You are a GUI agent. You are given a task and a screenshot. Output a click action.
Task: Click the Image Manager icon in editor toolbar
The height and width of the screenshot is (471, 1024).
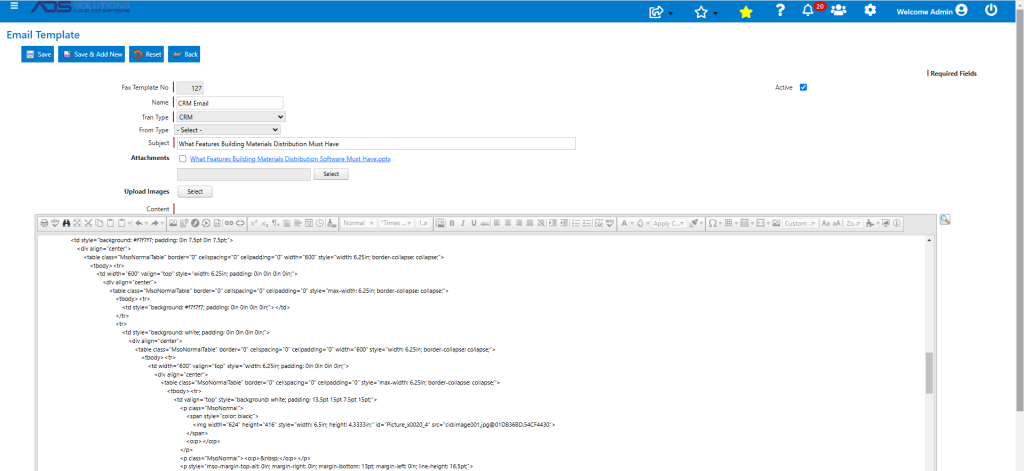(x=173, y=223)
